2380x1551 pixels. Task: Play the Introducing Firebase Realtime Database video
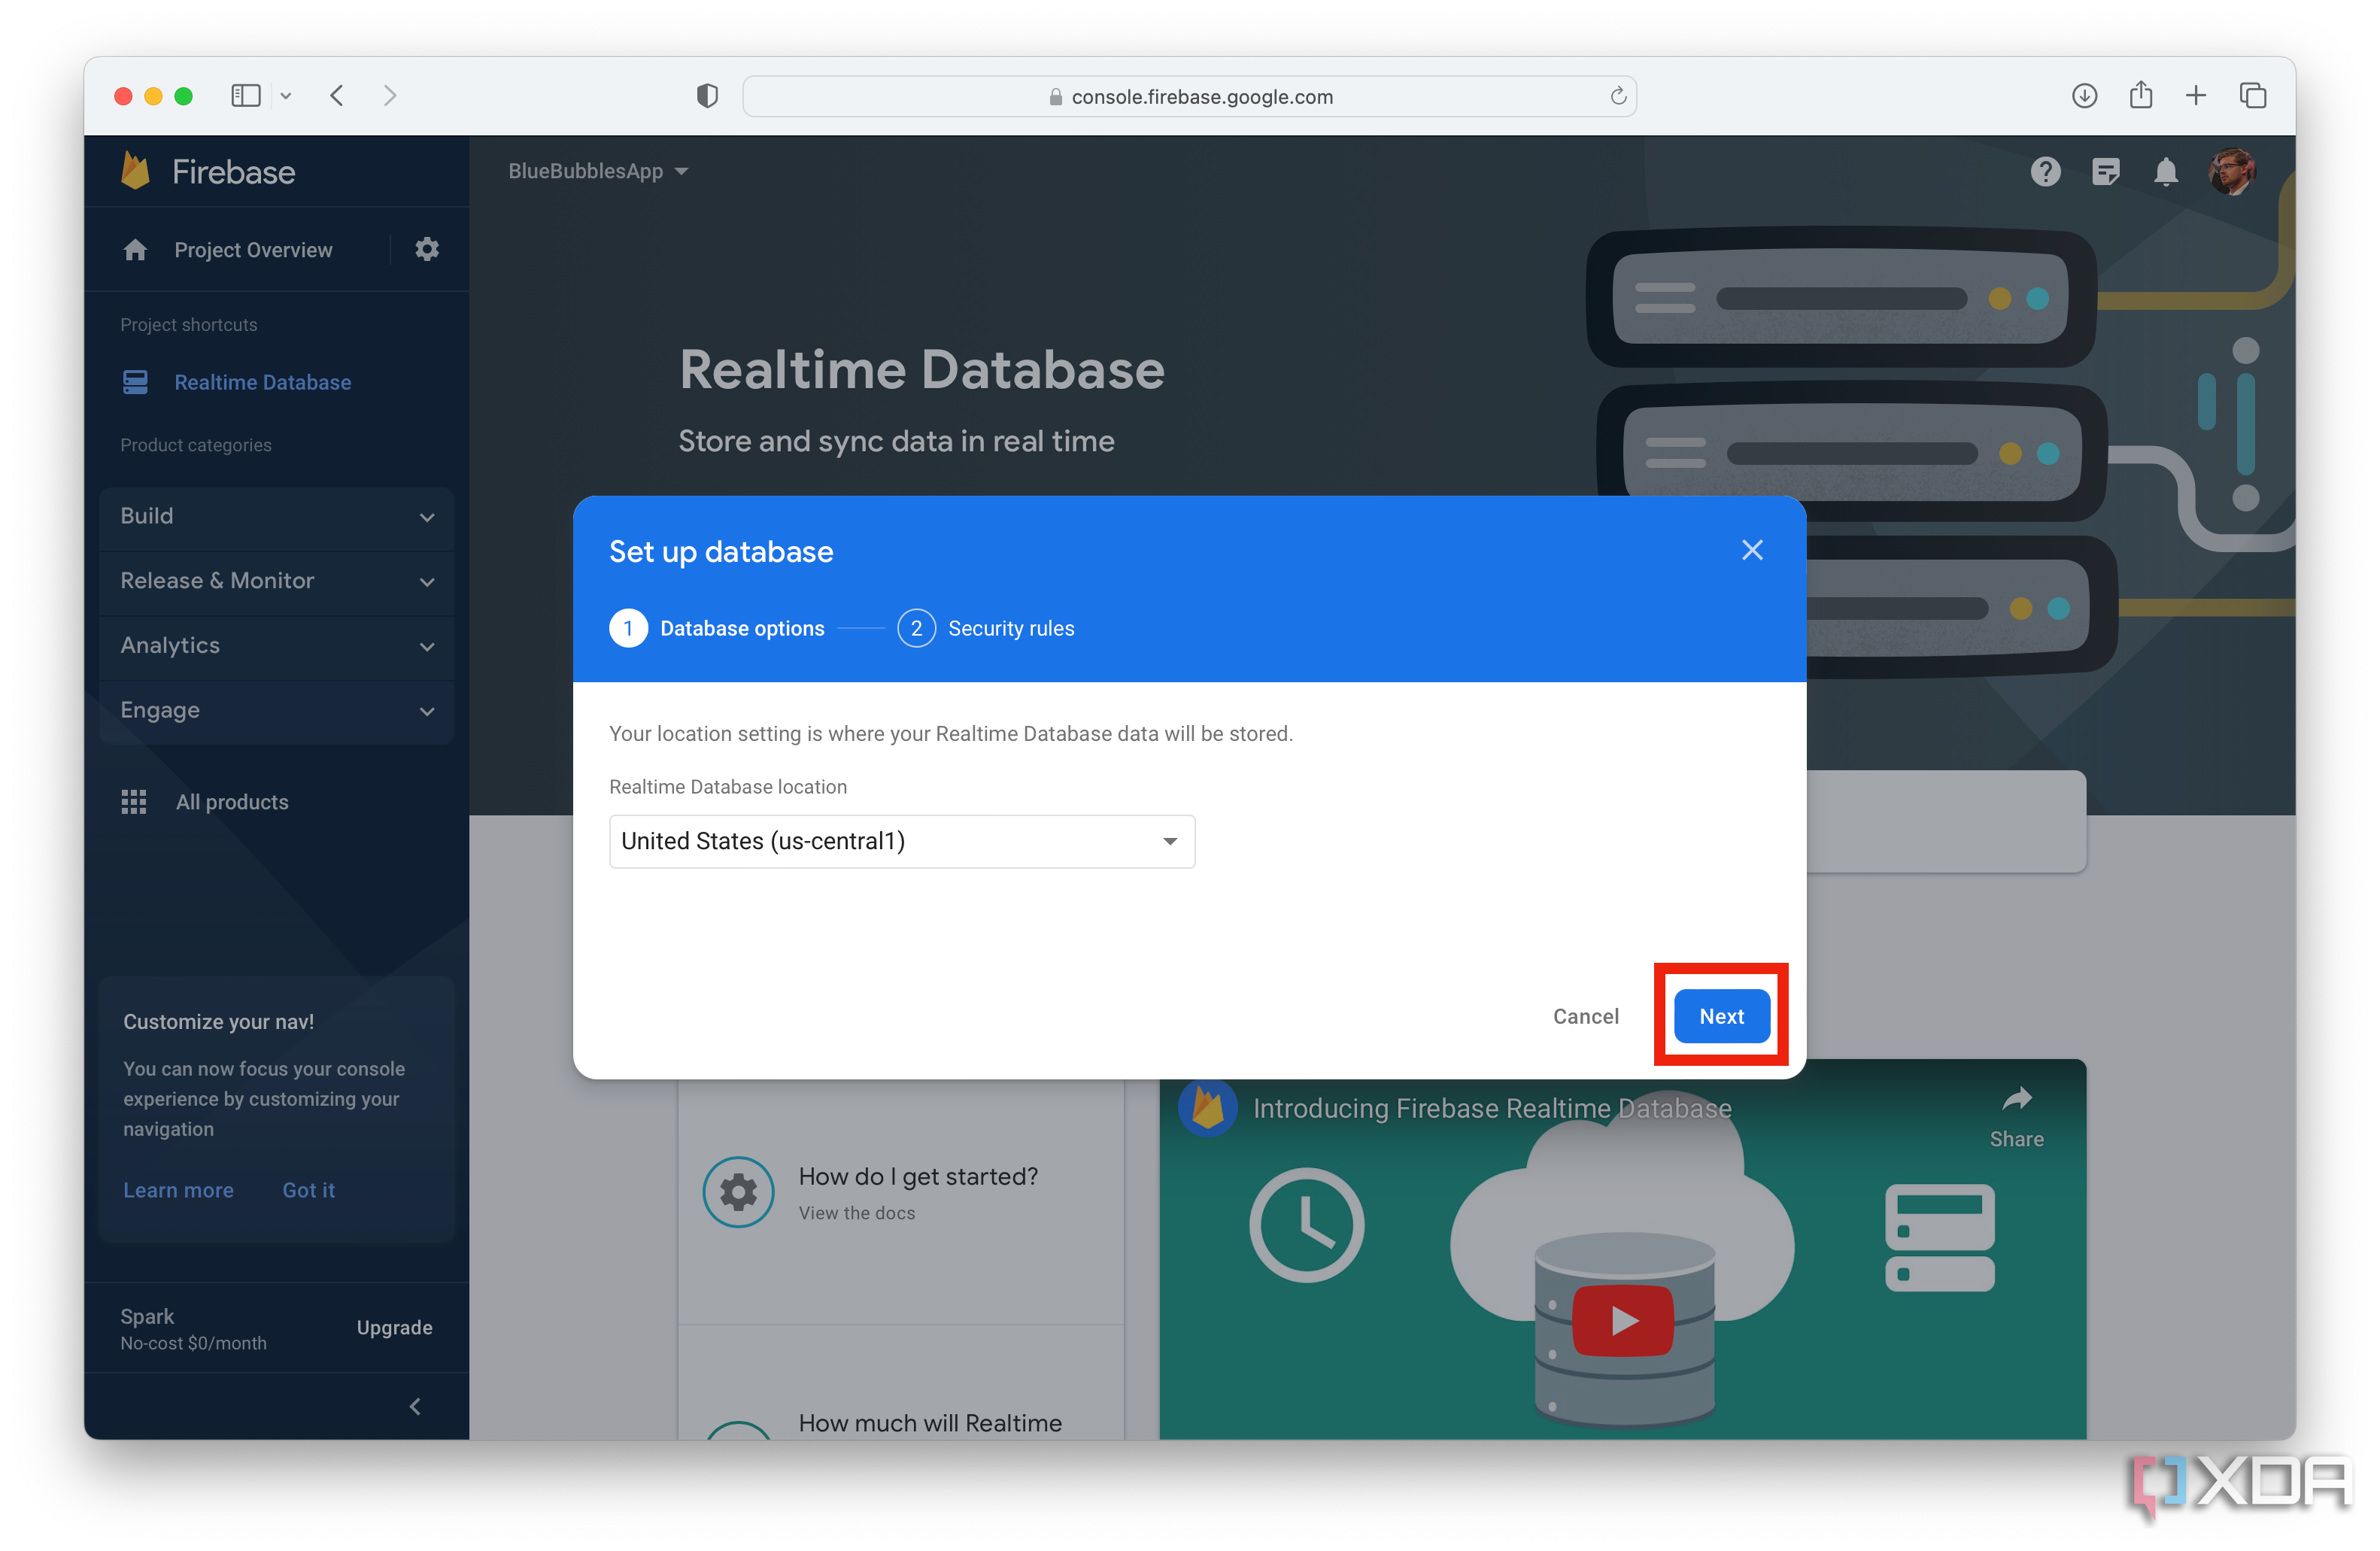point(1622,1321)
